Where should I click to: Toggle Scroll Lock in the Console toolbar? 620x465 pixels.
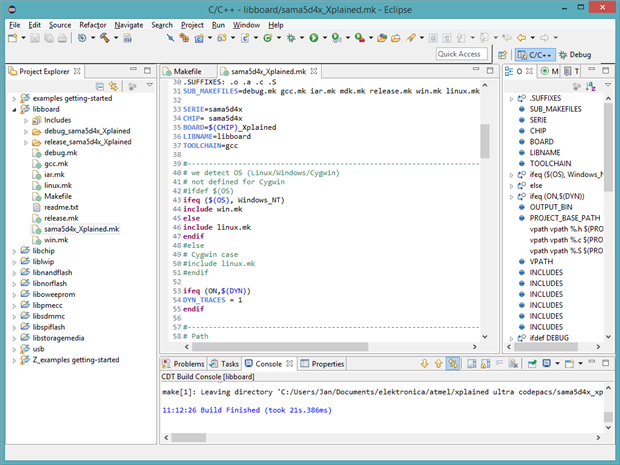click(x=486, y=364)
